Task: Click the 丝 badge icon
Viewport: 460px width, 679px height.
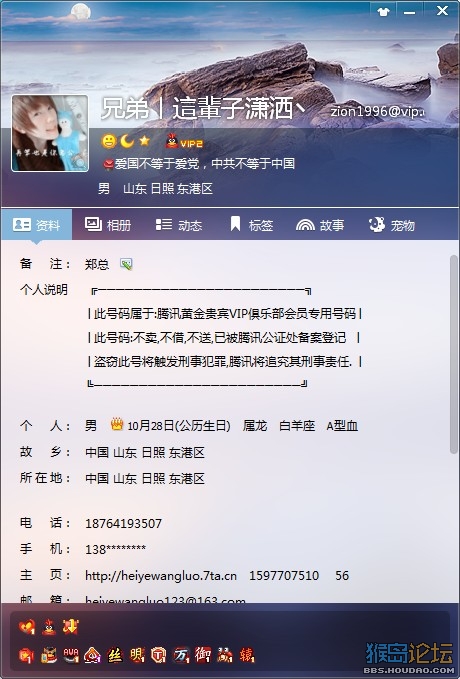Action: coord(114,655)
